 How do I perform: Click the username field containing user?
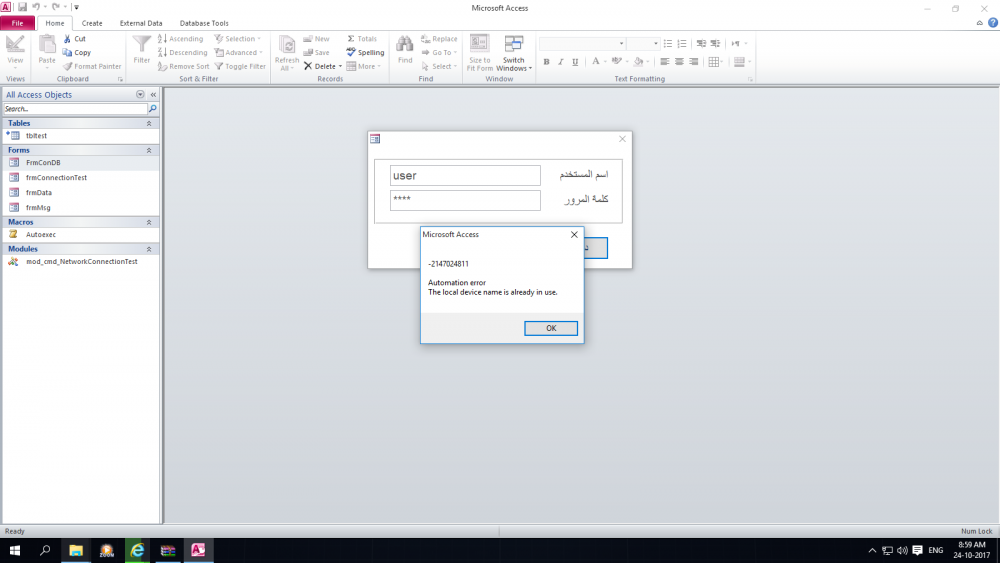[465, 175]
